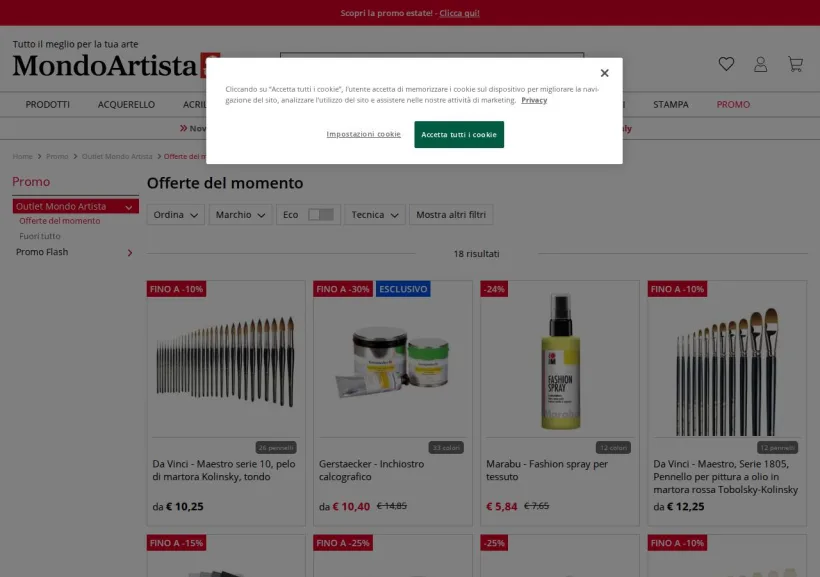Image resolution: width=820 pixels, height=577 pixels.
Task: Open Da Vinci Maestro Serie 1805 title
Action: click(726, 476)
